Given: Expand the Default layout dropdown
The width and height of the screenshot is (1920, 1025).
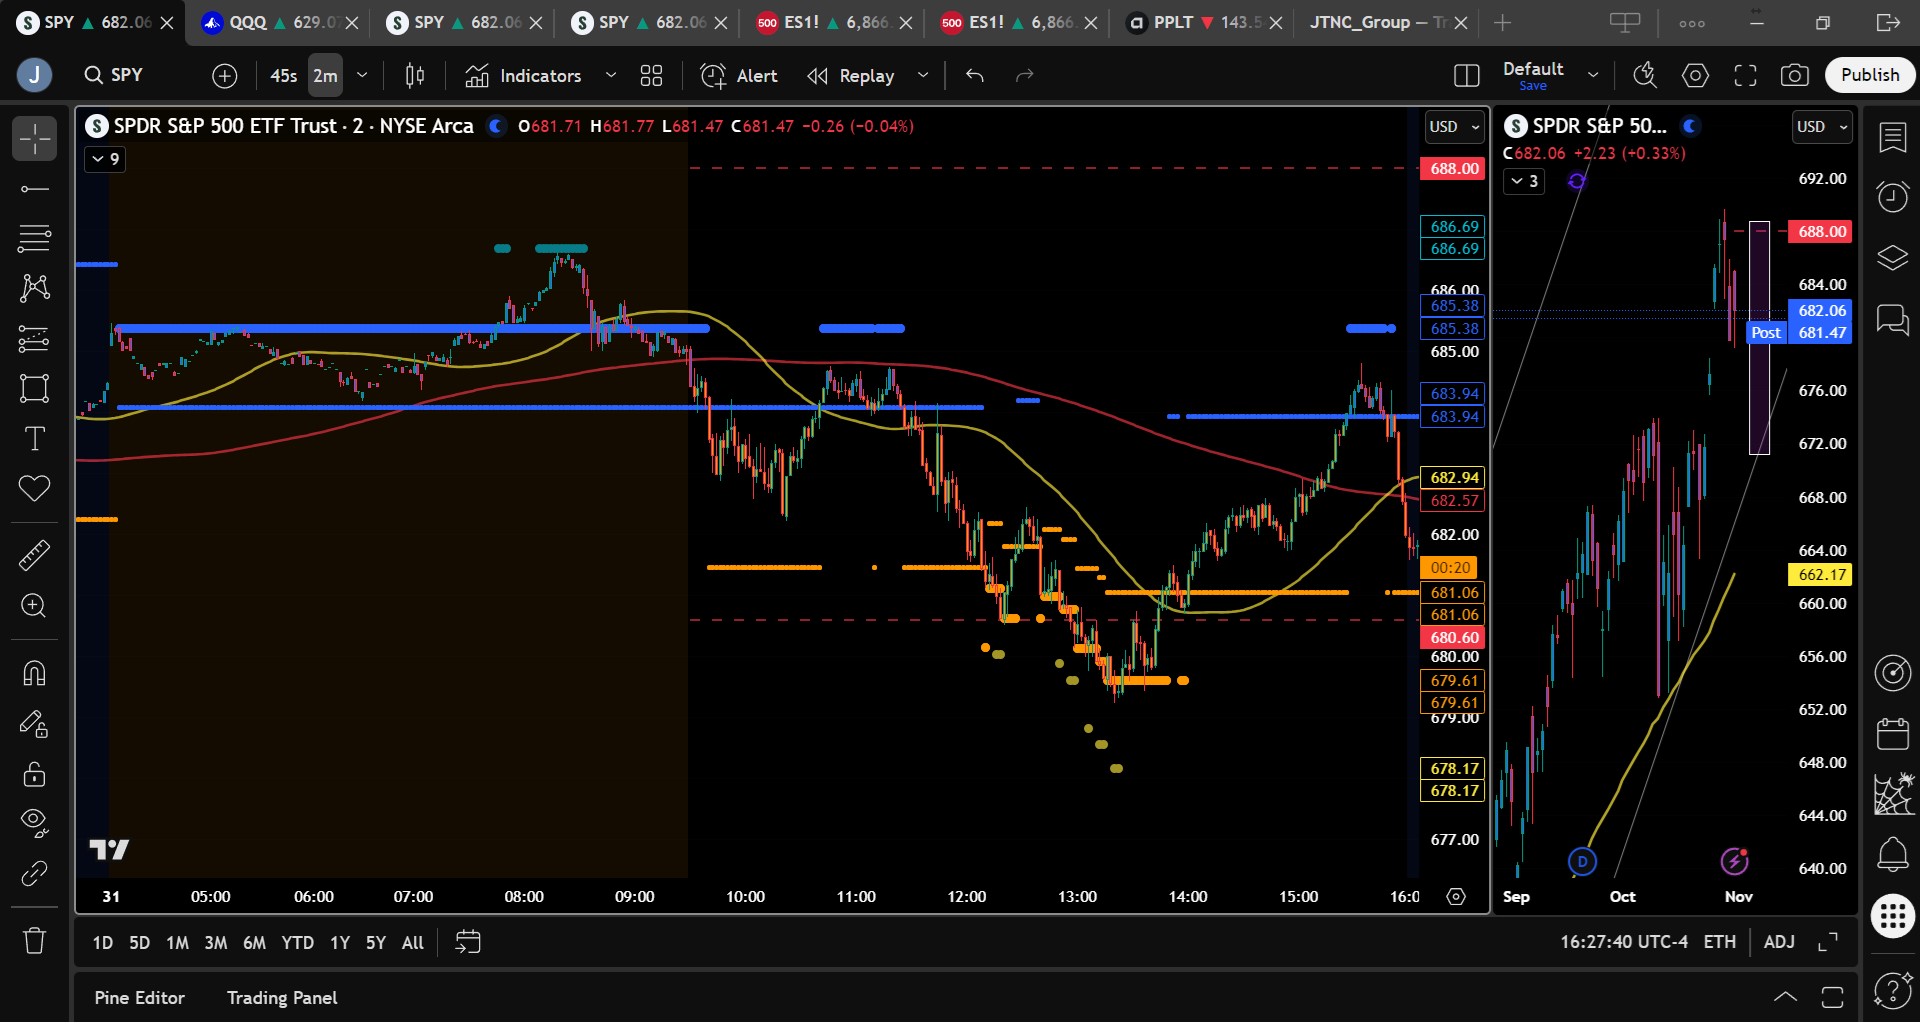Looking at the screenshot, I should click(1593, 75).
